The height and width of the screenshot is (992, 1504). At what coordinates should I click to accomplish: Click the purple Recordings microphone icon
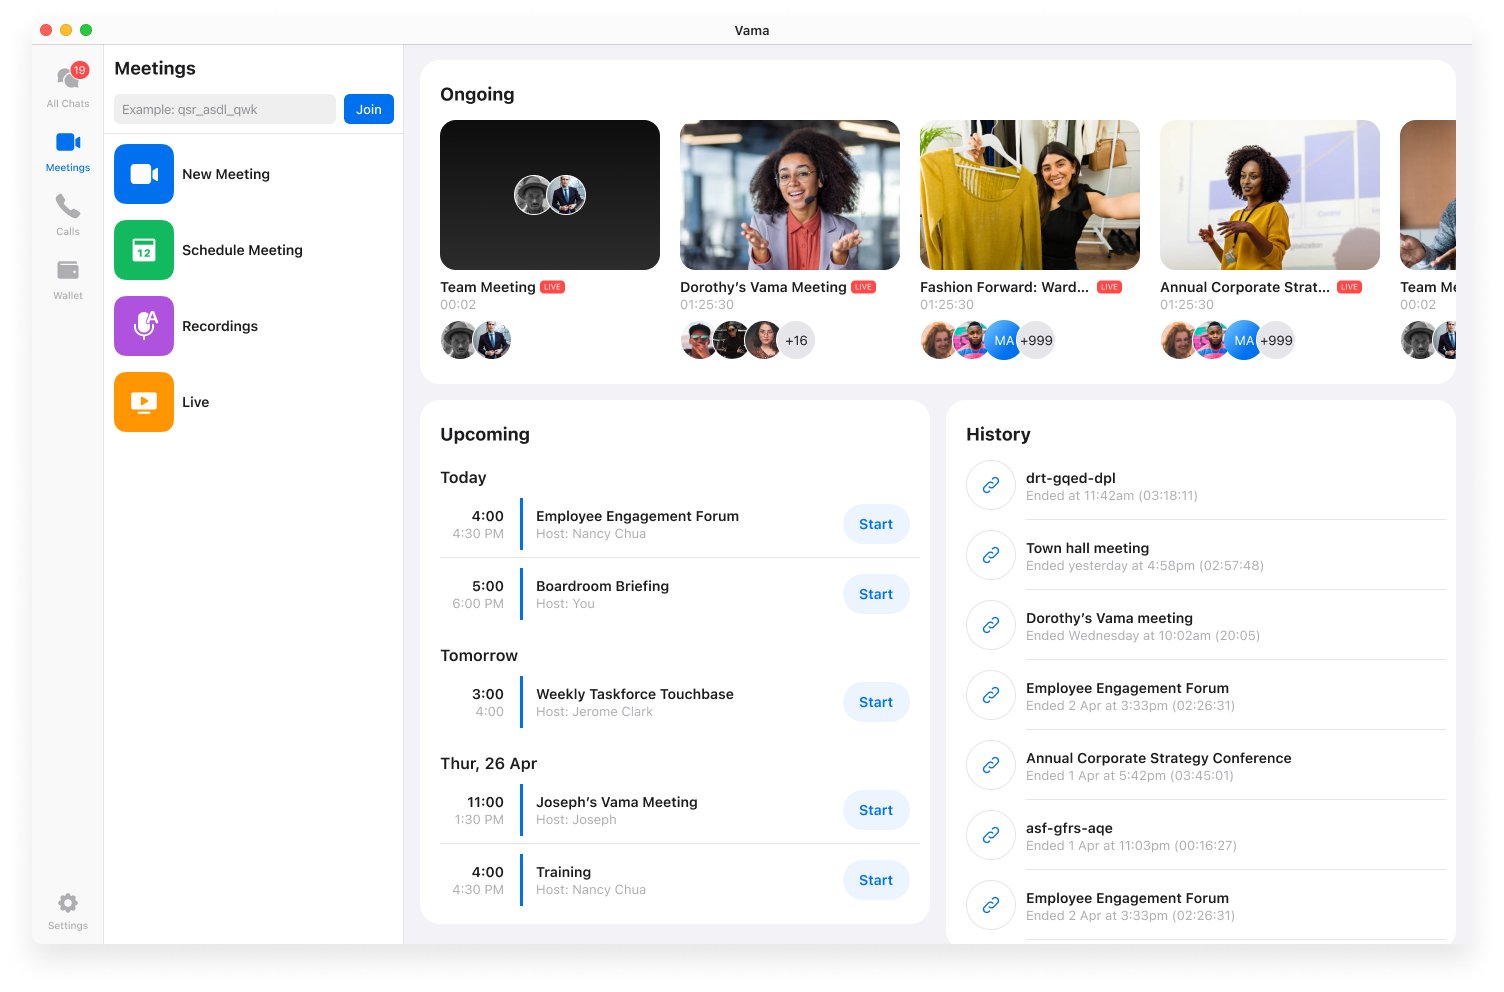click(x=144, y=326)
